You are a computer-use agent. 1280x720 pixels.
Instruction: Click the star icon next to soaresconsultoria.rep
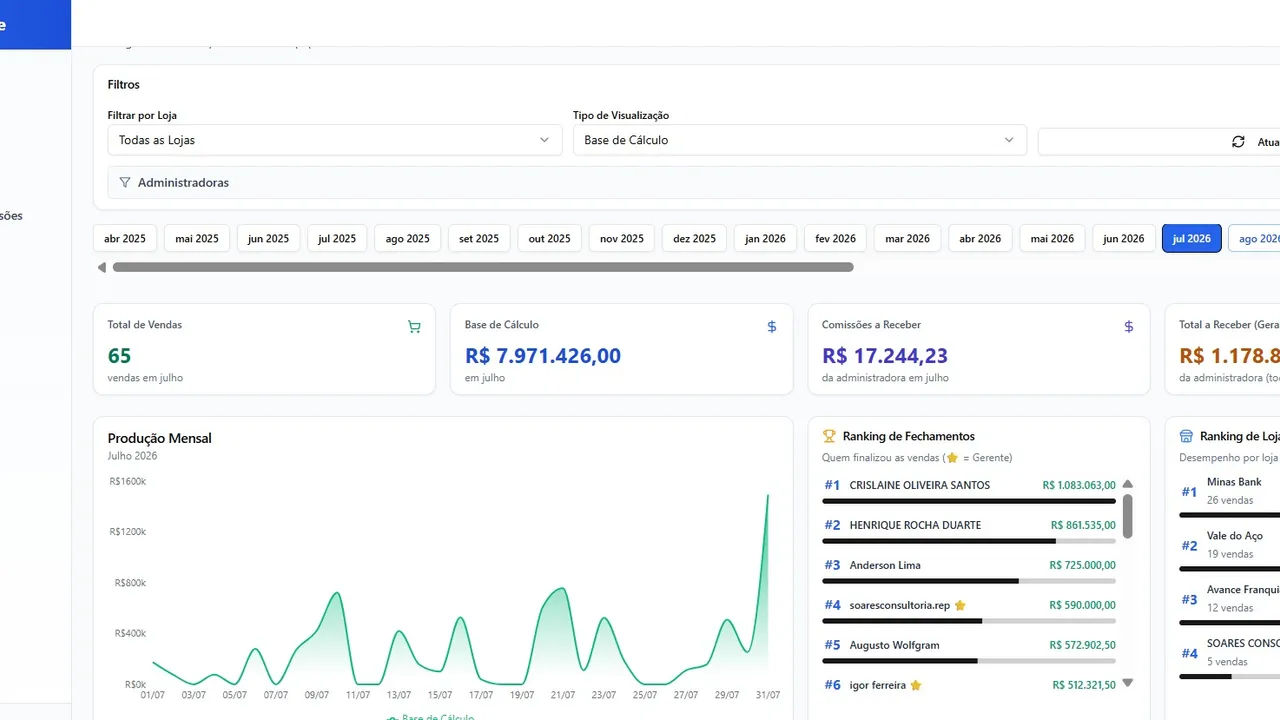(x=960, y=605)
